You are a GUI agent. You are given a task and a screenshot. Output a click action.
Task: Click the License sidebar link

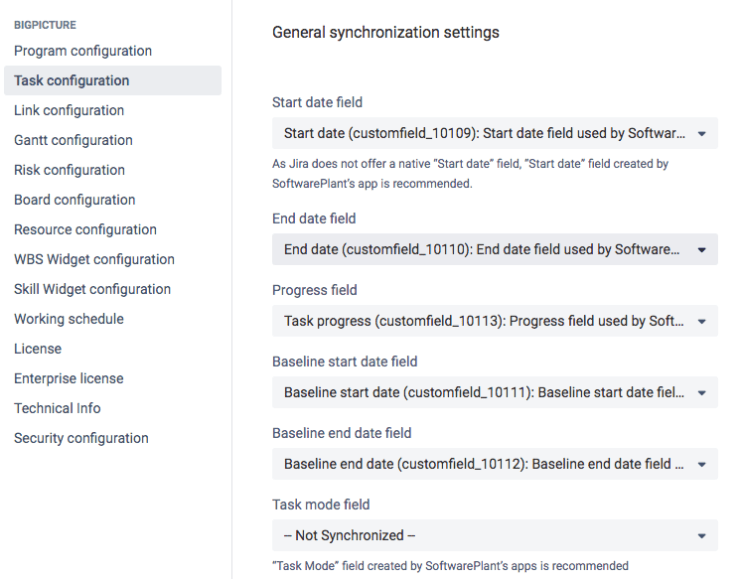point(38,349)
